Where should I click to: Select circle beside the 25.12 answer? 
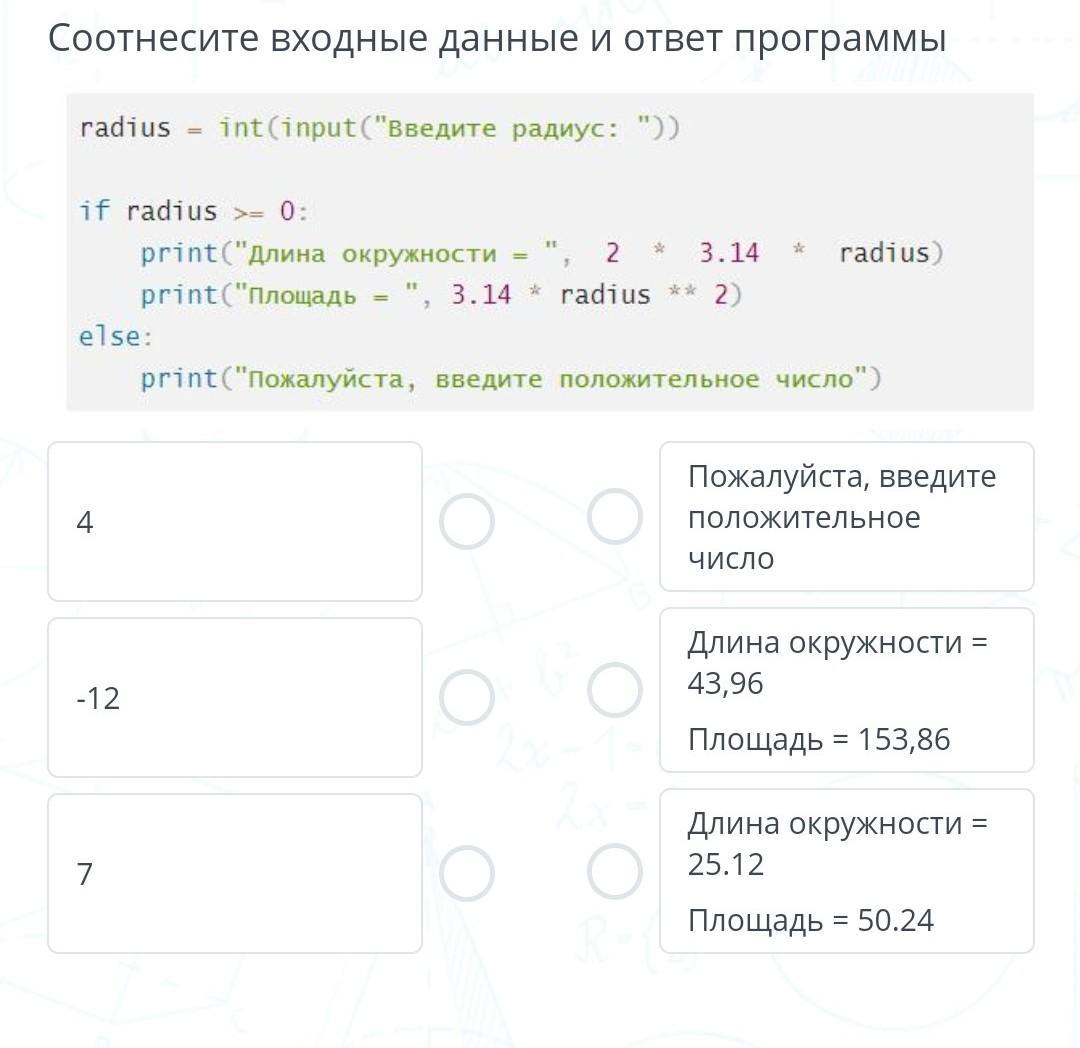[x=614, y=871]
